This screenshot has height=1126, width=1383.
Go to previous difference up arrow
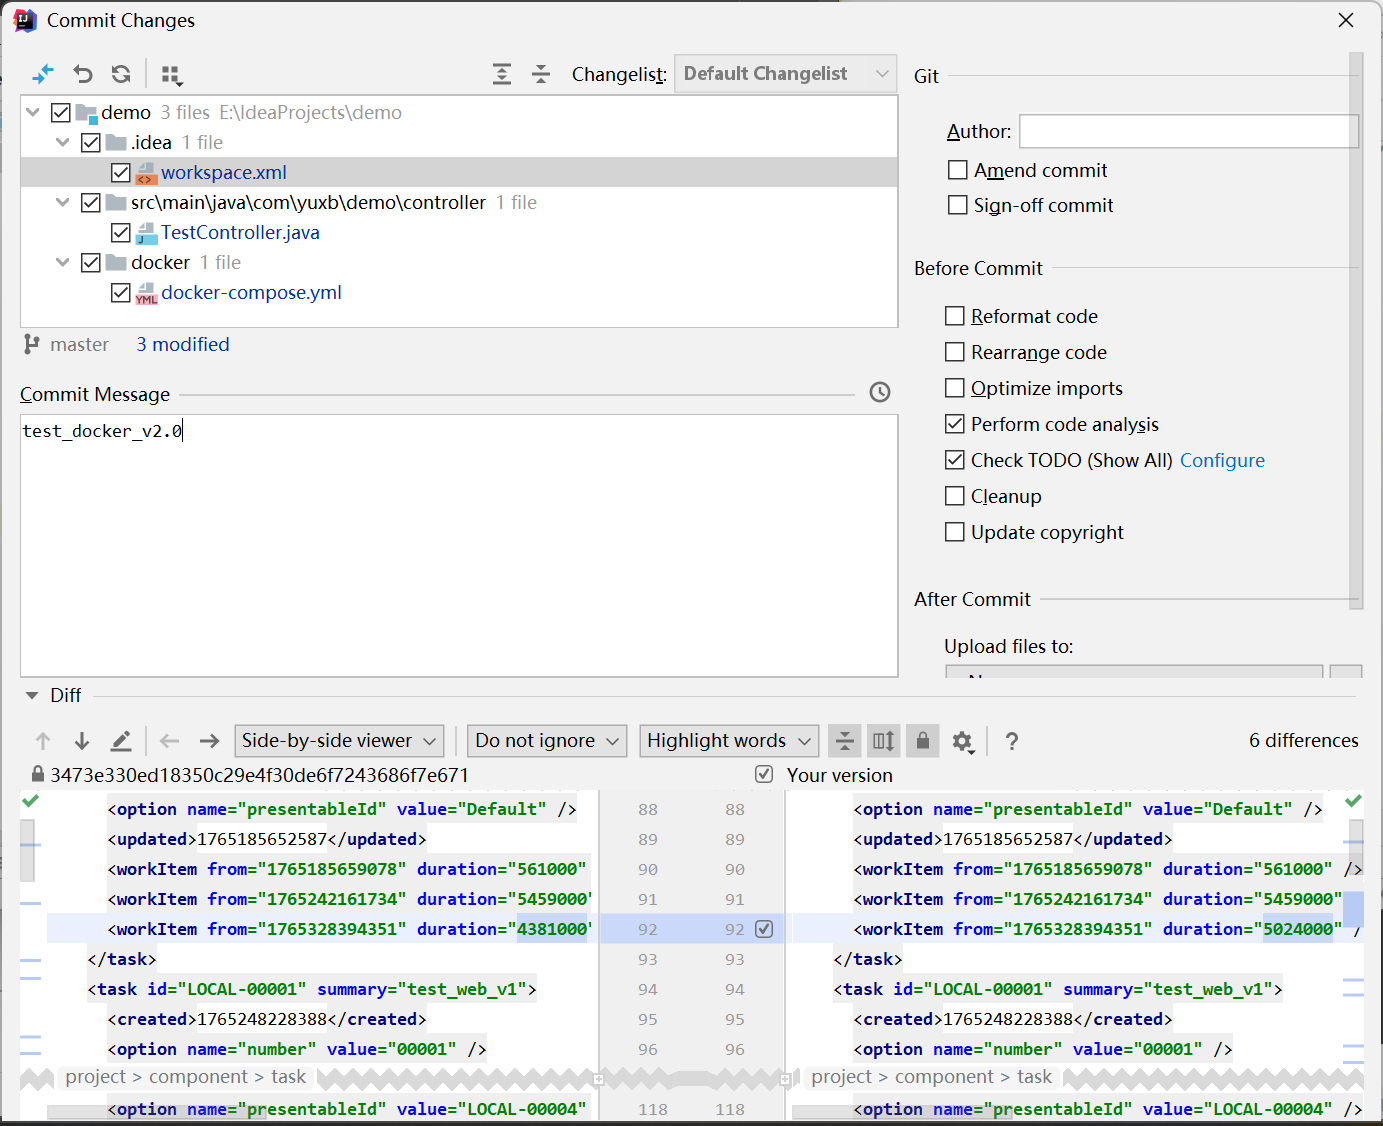(43, 741)
